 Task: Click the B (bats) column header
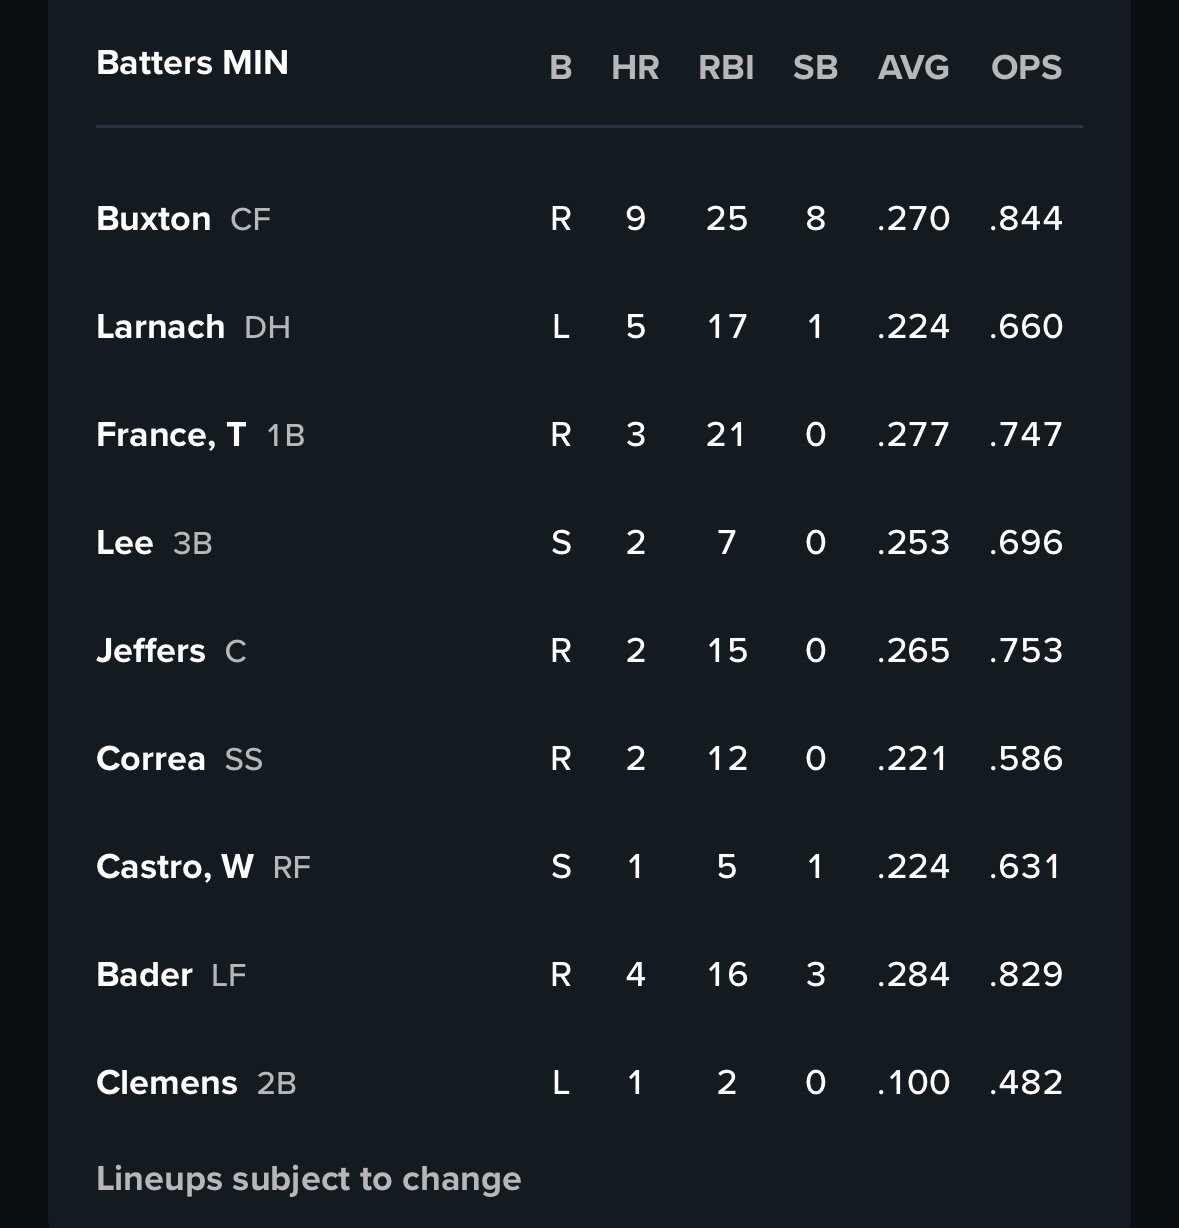coord(561,68)
